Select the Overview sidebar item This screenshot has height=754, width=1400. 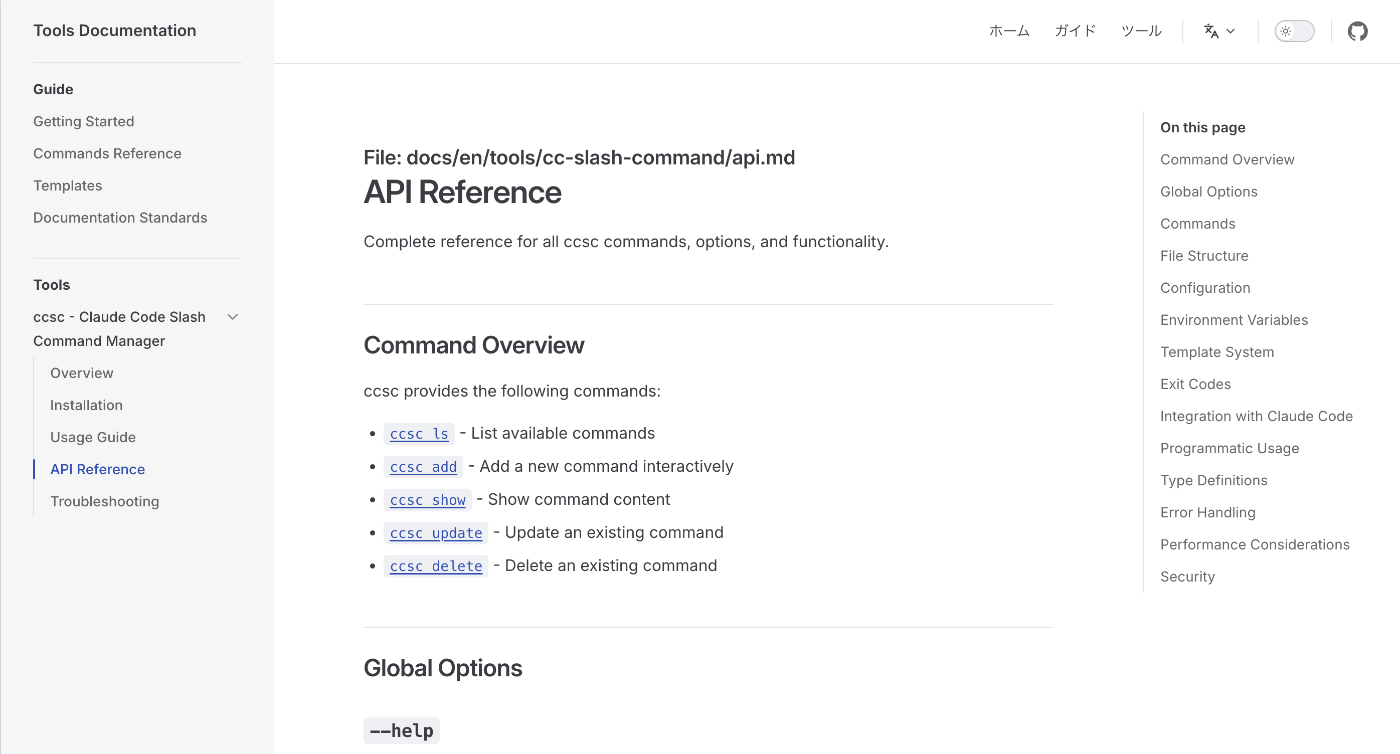[x=82, y=373]
